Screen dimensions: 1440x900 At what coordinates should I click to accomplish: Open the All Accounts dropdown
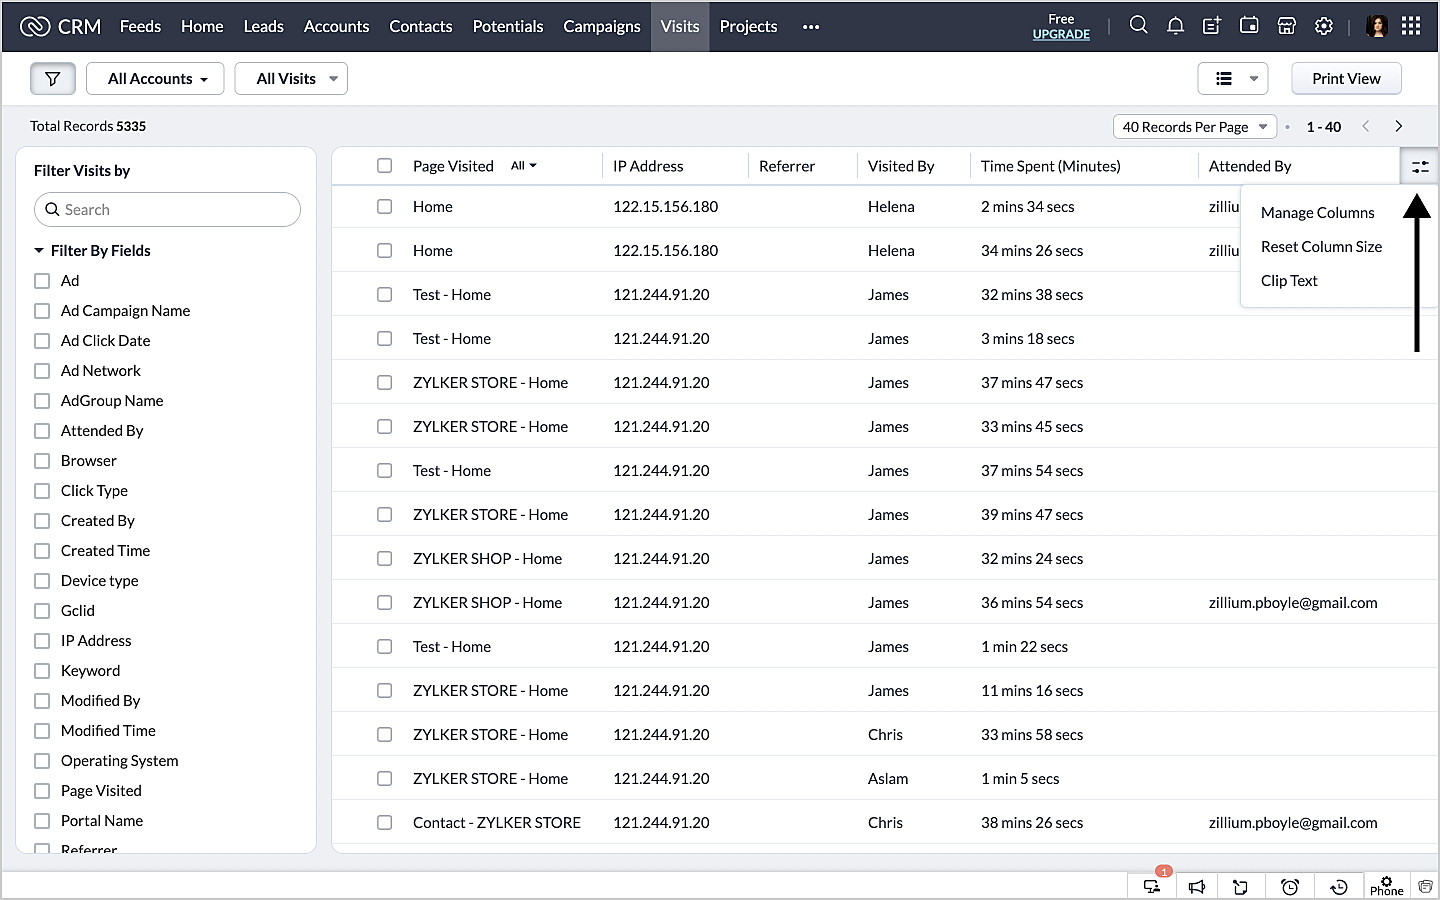click(x=155, y=79)
